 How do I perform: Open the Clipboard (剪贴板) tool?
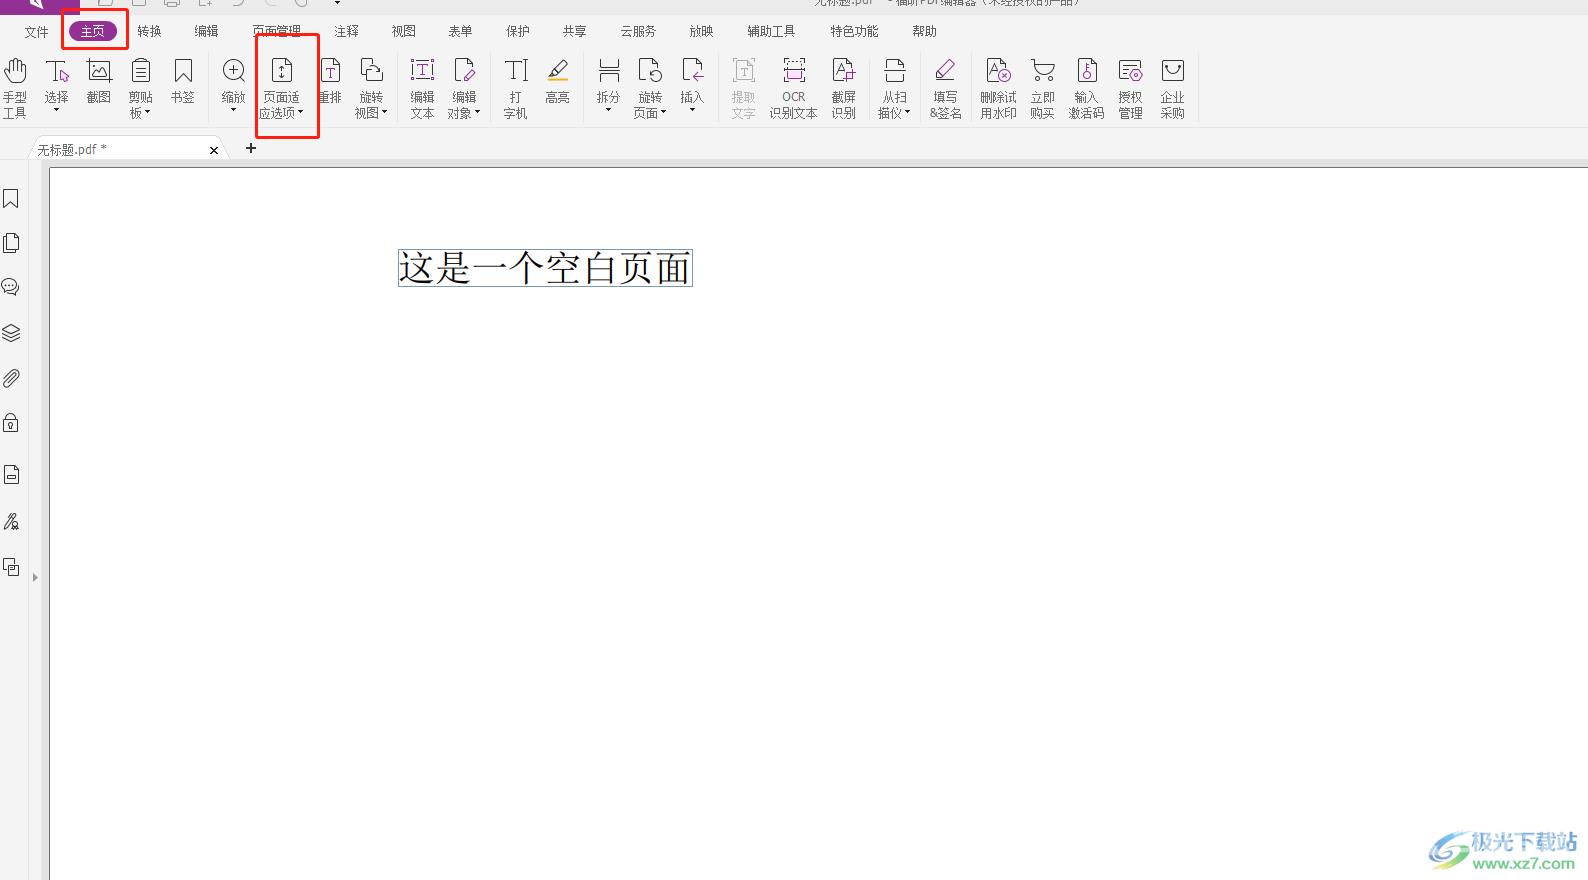point(141,88)
